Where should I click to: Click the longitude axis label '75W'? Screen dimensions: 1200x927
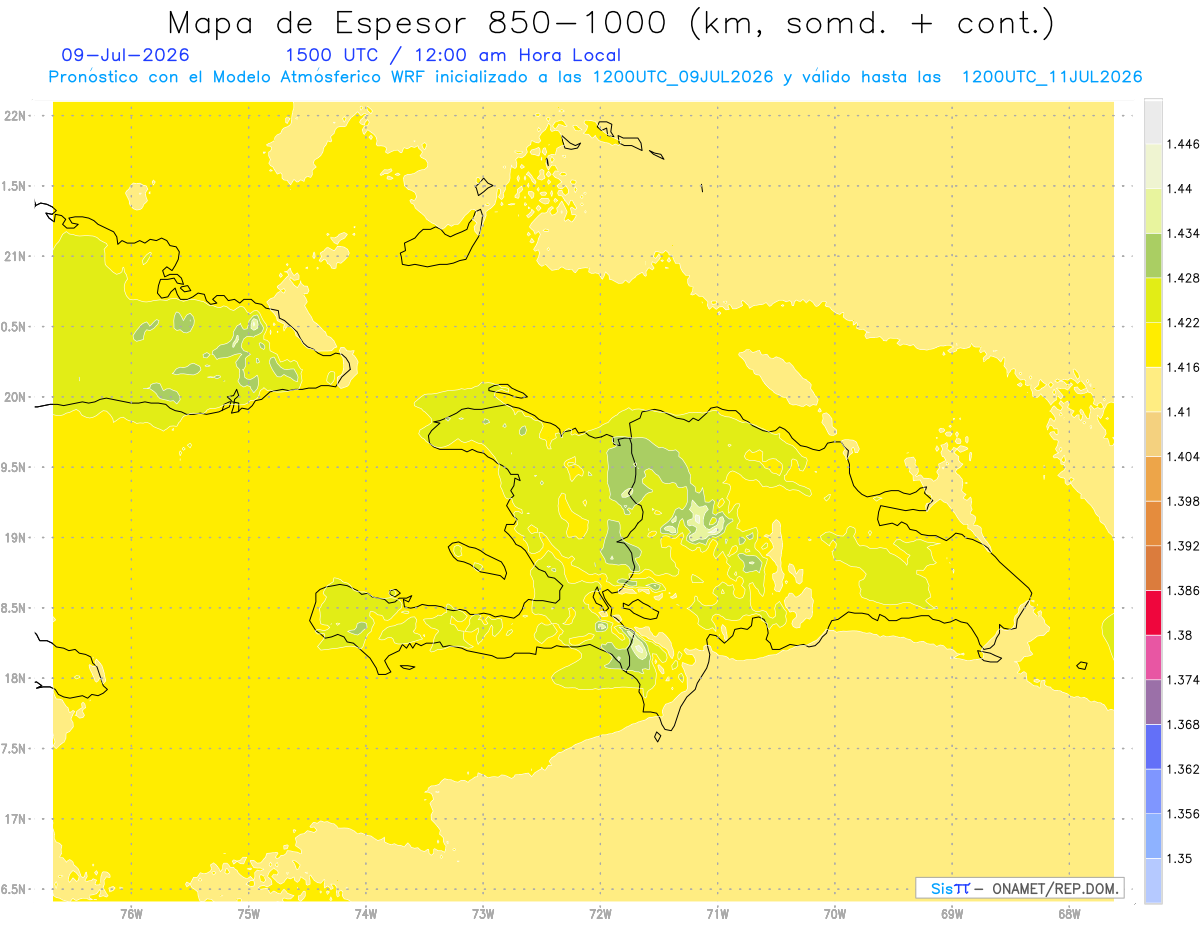(249, 913)
